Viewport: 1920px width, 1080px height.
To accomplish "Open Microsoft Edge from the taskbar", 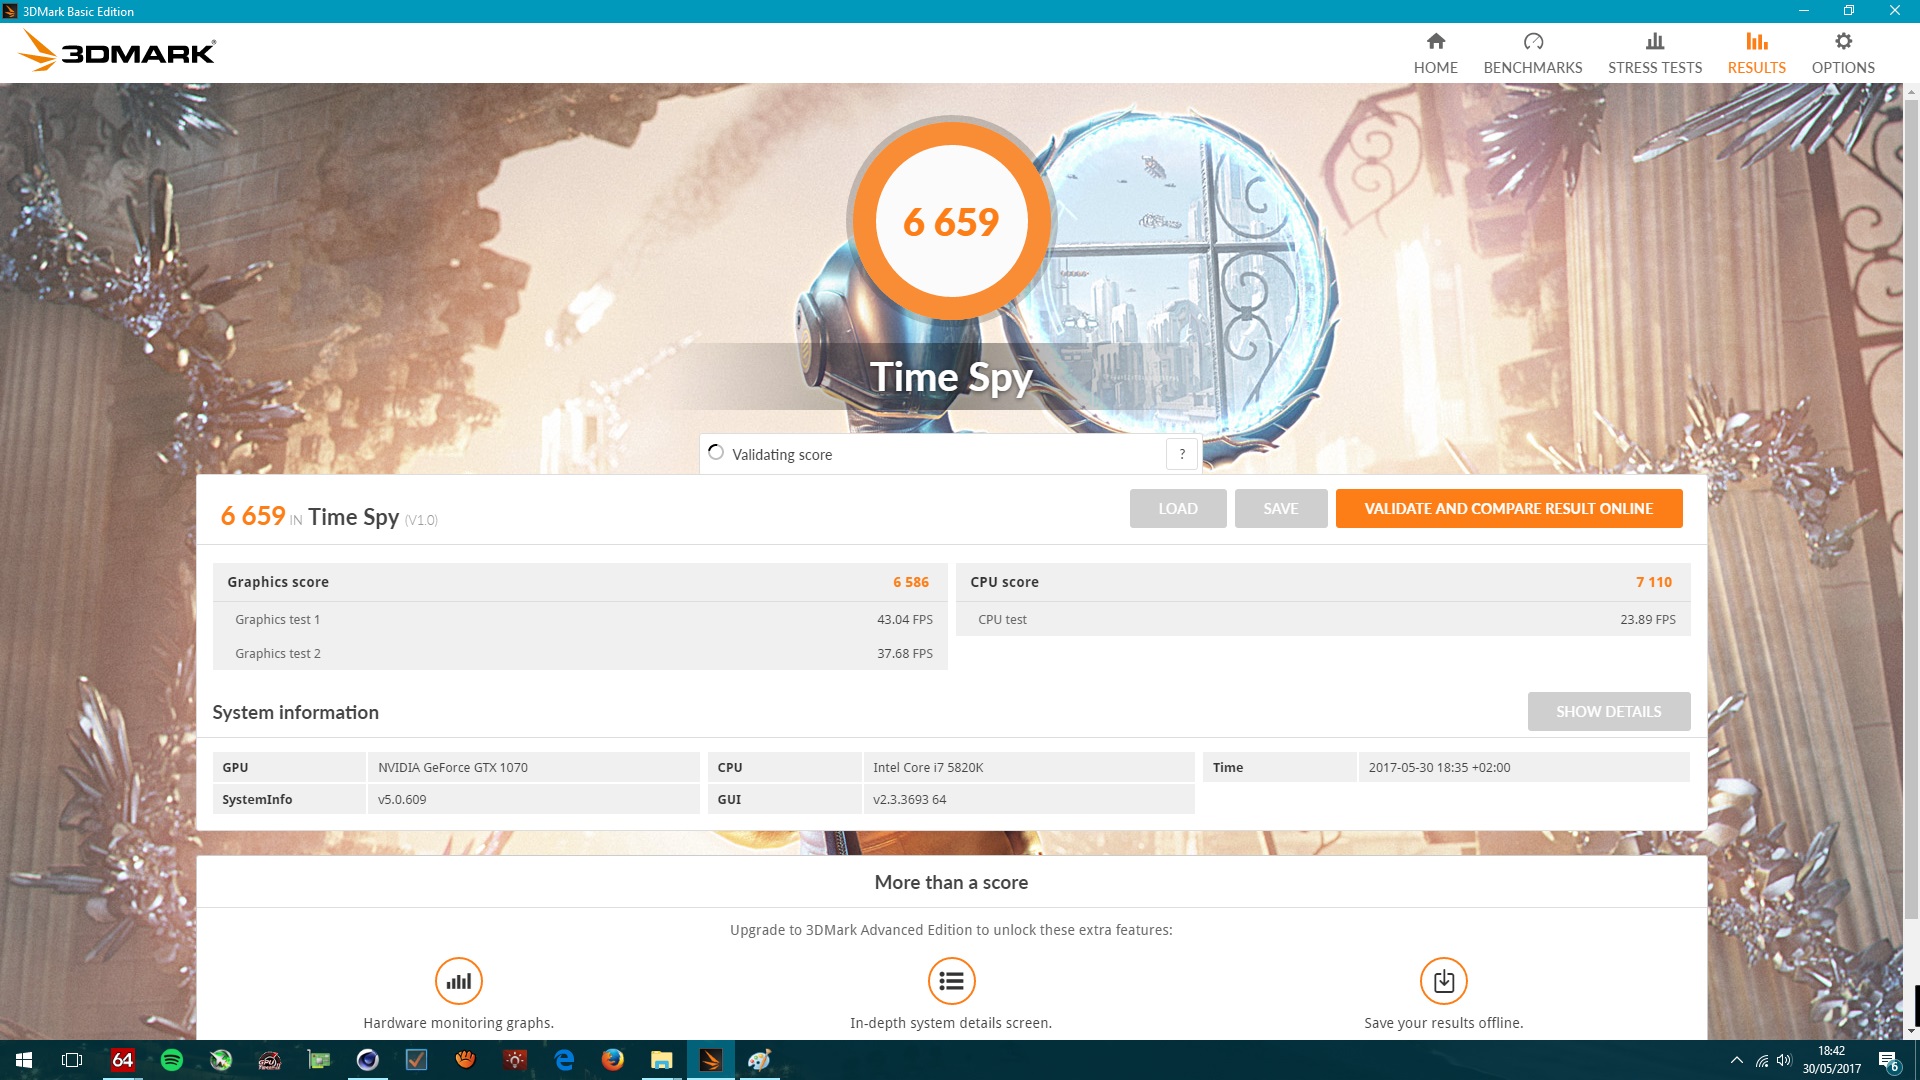I will point(563,1060).
